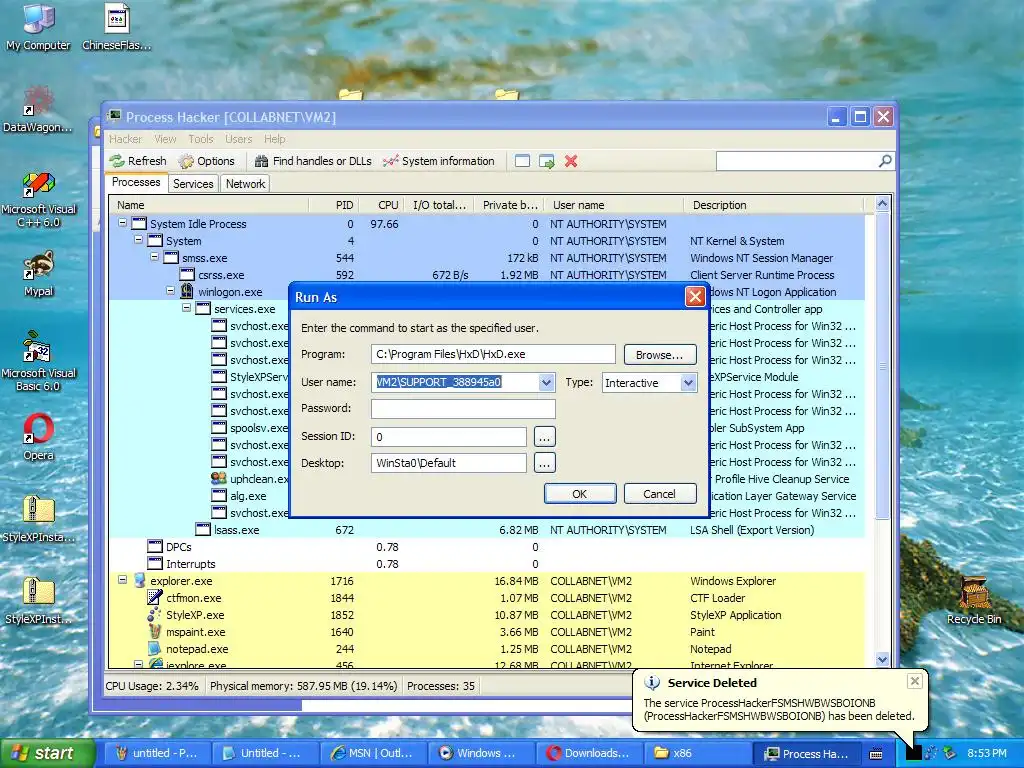
Task: Open the Hacker menu
Action: click(125, 139)
